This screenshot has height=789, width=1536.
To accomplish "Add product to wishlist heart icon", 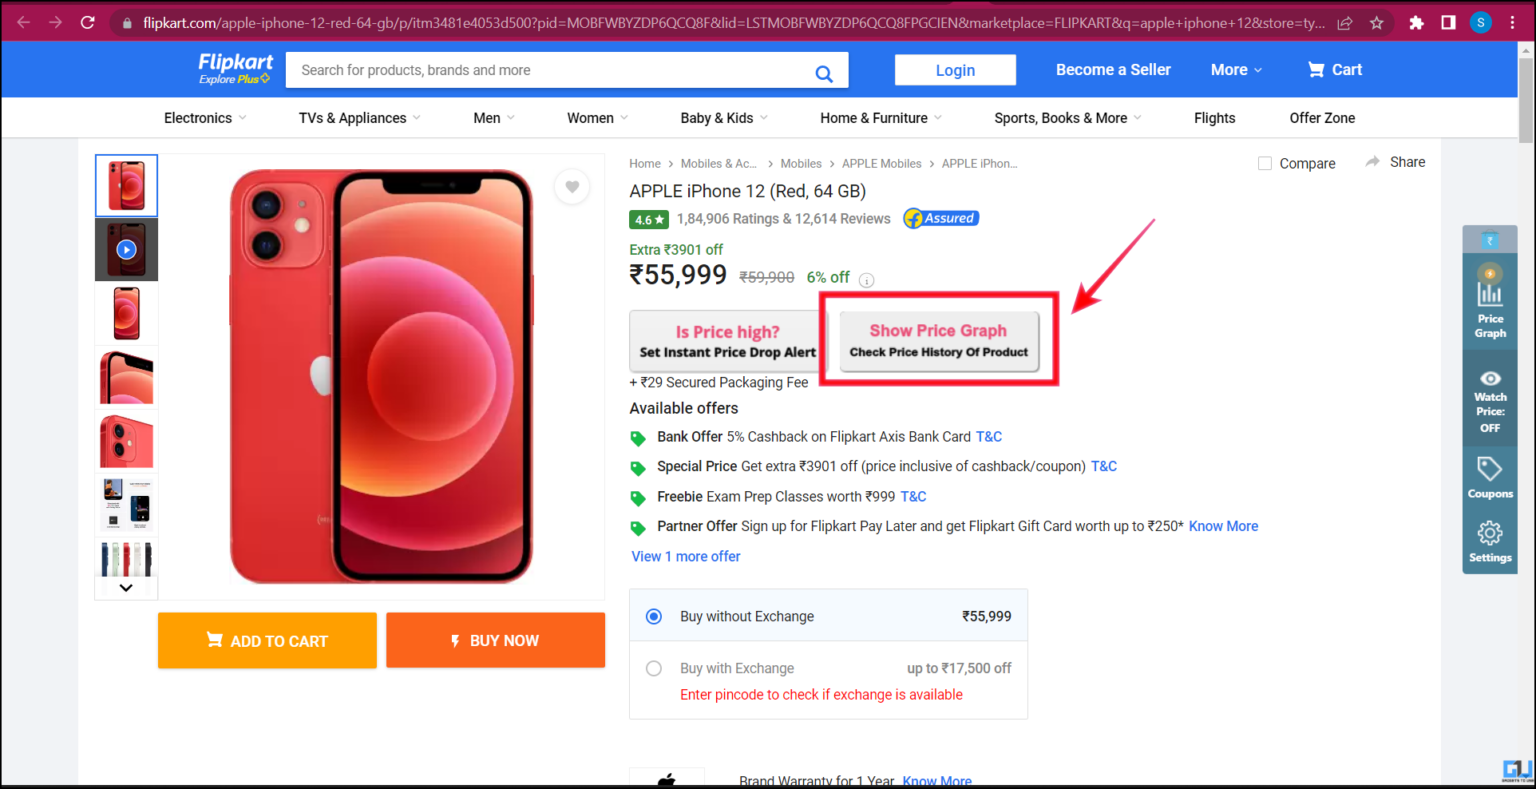I will click(x=572, y=186).
